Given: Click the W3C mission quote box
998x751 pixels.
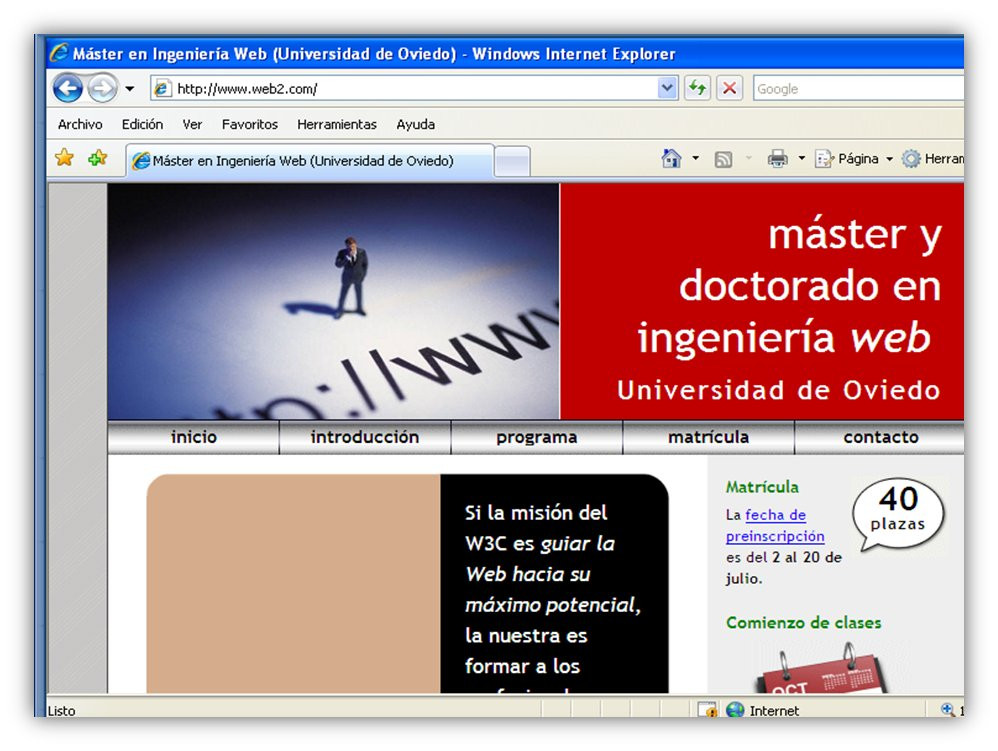Looking at the screenshot, I should click(x=554, y=584).
